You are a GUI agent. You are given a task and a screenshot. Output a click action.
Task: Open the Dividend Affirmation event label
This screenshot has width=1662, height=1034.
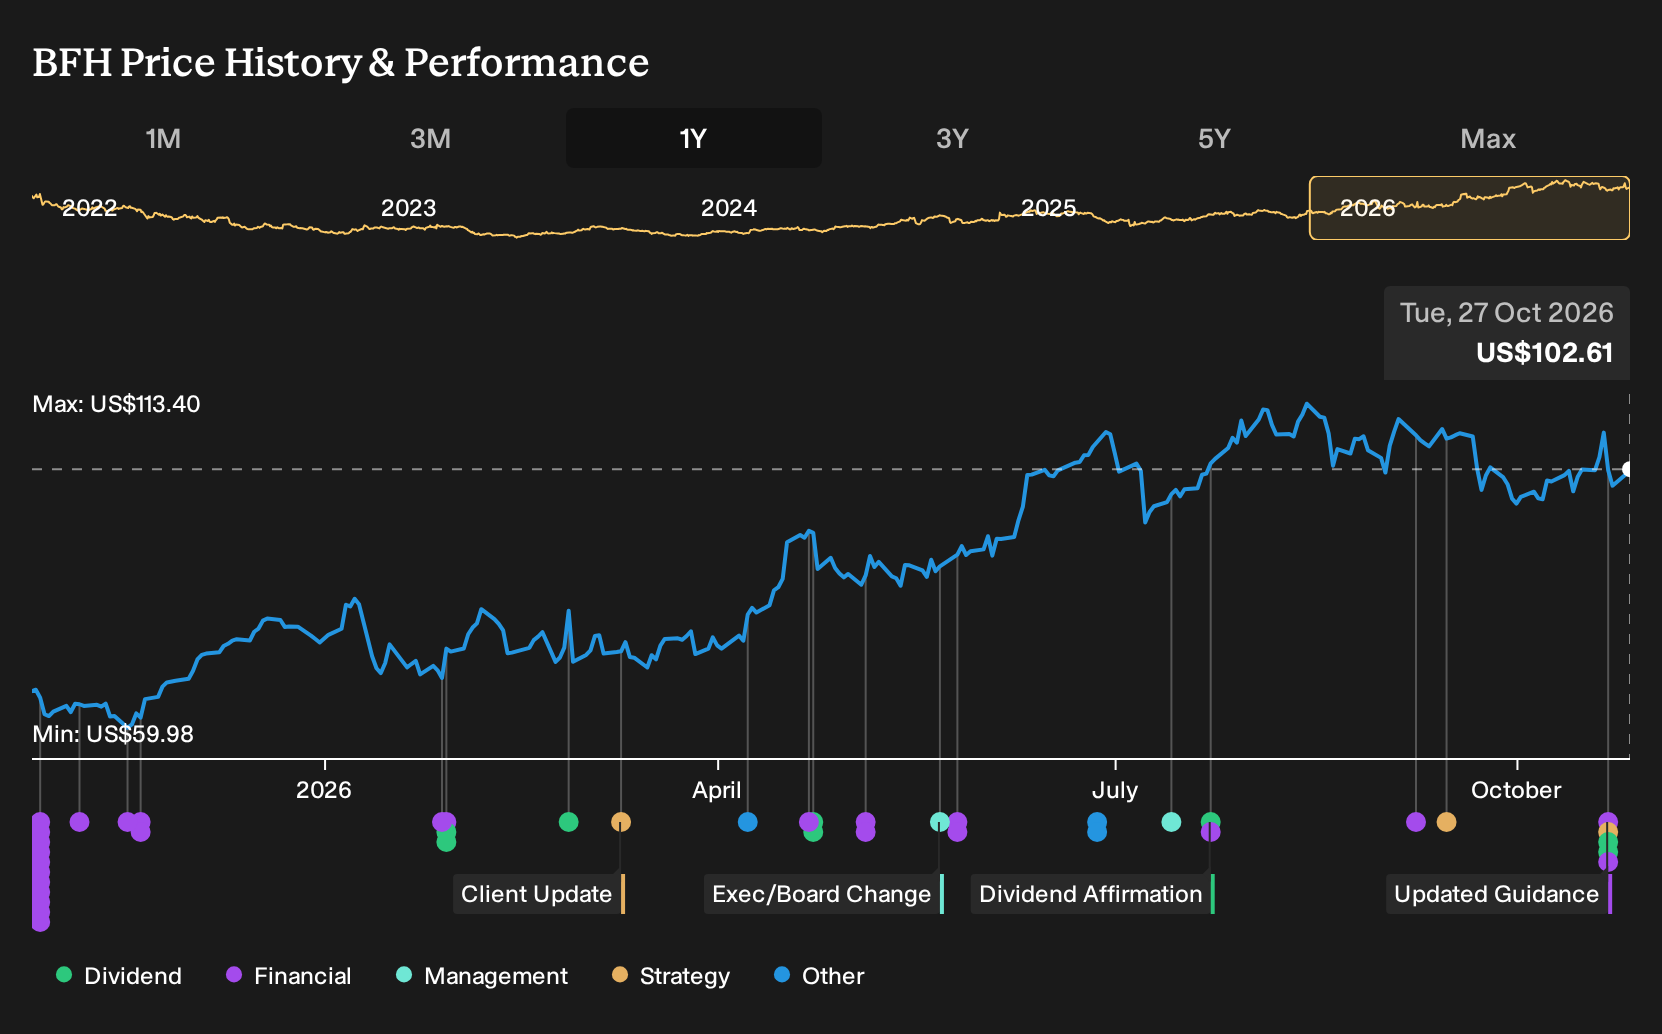(x=1093, y=894)
